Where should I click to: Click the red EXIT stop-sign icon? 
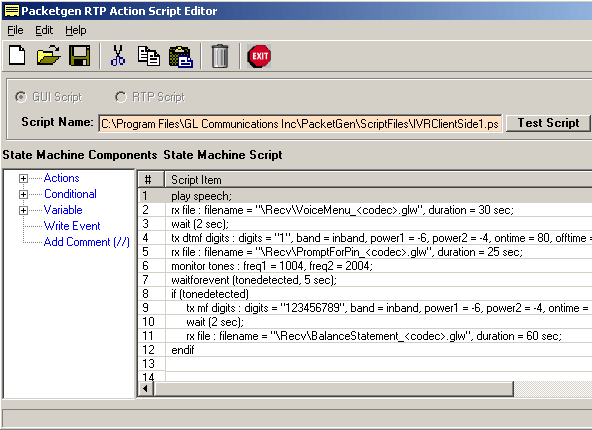pyautogui.click(x=259, y=56)
